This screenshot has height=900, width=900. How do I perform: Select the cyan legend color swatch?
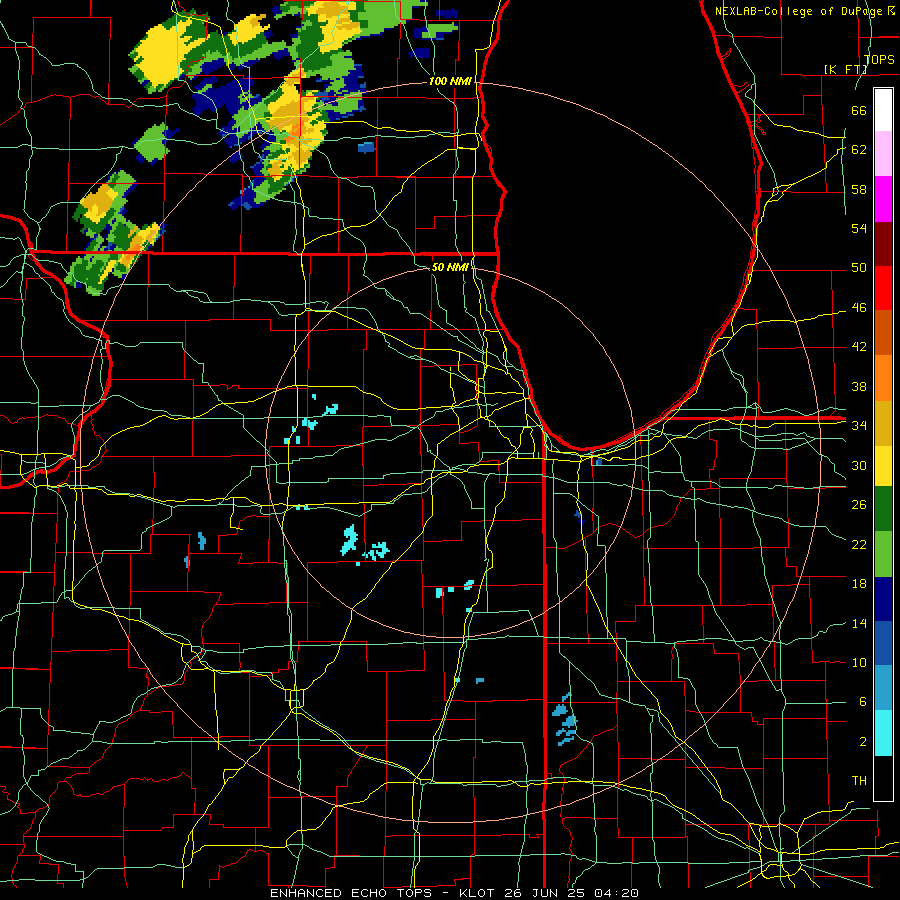click(x=883, y=733)
